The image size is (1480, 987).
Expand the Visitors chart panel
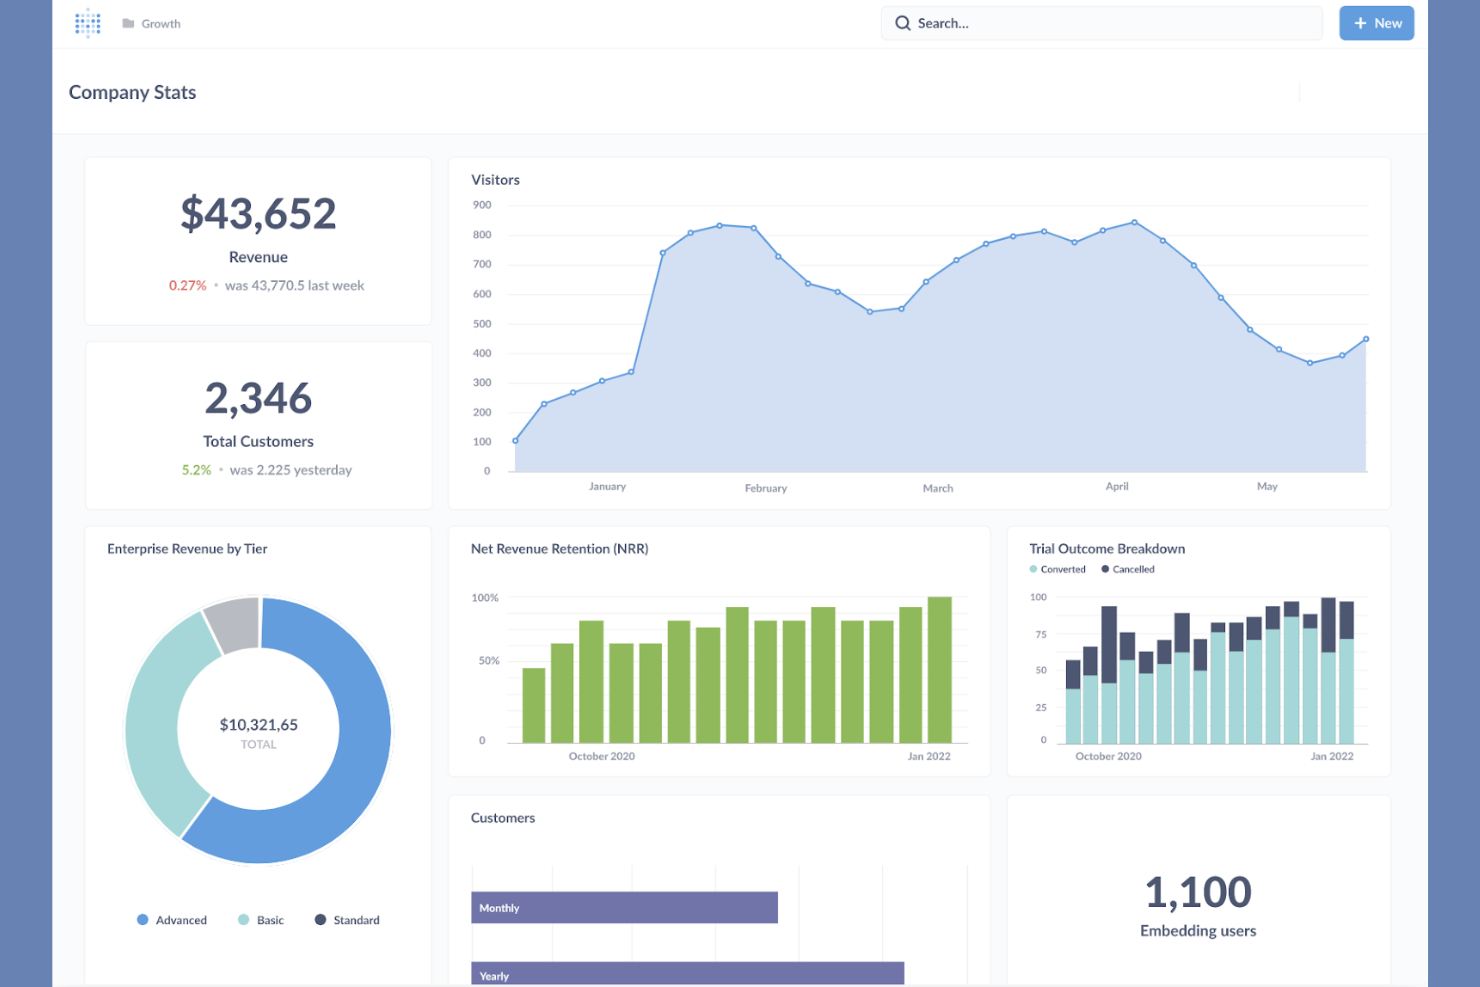[x=496, y=180]
